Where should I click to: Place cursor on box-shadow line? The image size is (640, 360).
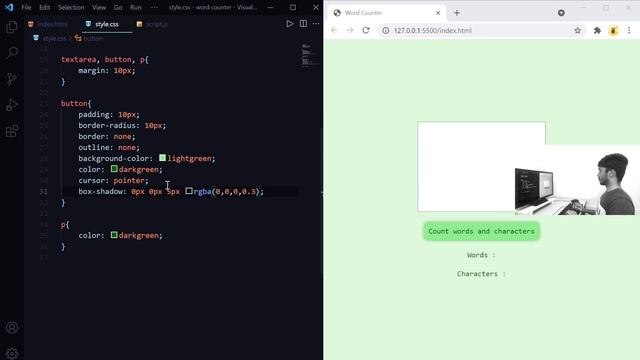(171, 191)
